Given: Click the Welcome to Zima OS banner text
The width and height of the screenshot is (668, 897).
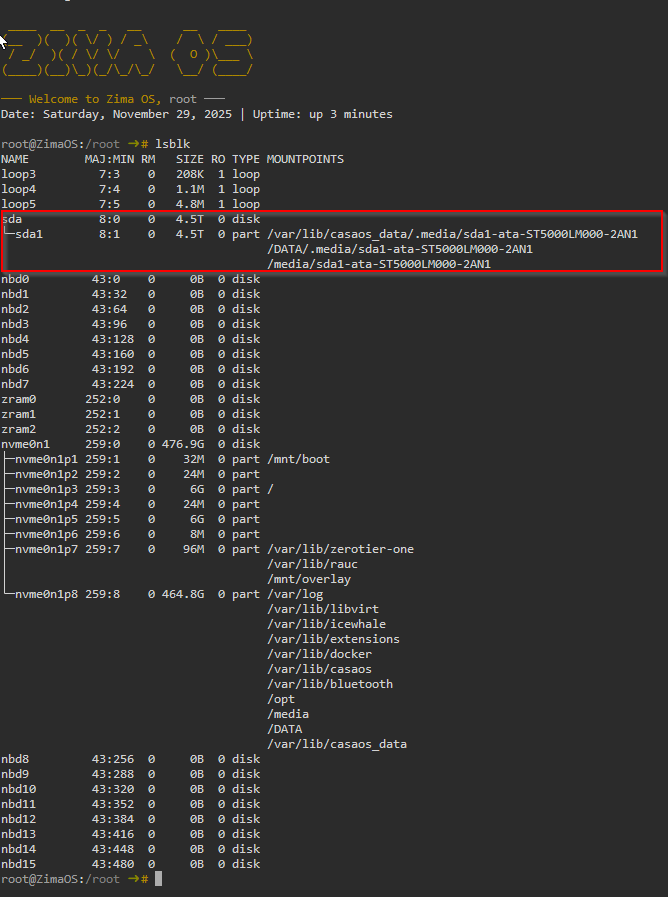Looking at the screenshot, I should coord(114,99).
